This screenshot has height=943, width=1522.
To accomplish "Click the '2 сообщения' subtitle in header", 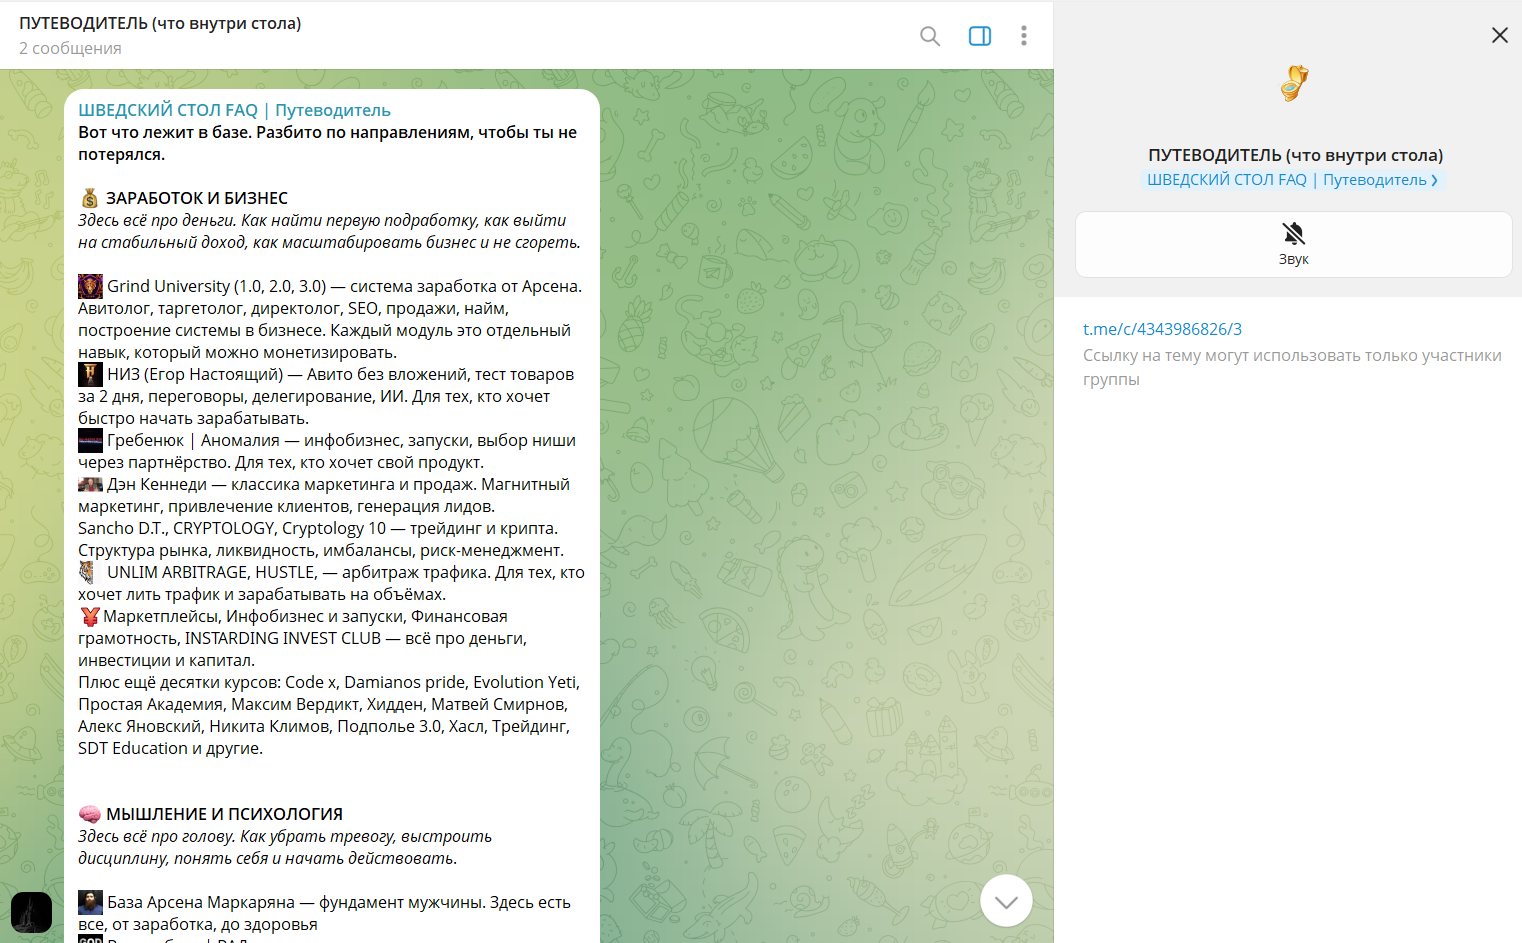I will (x=70, y=48).
